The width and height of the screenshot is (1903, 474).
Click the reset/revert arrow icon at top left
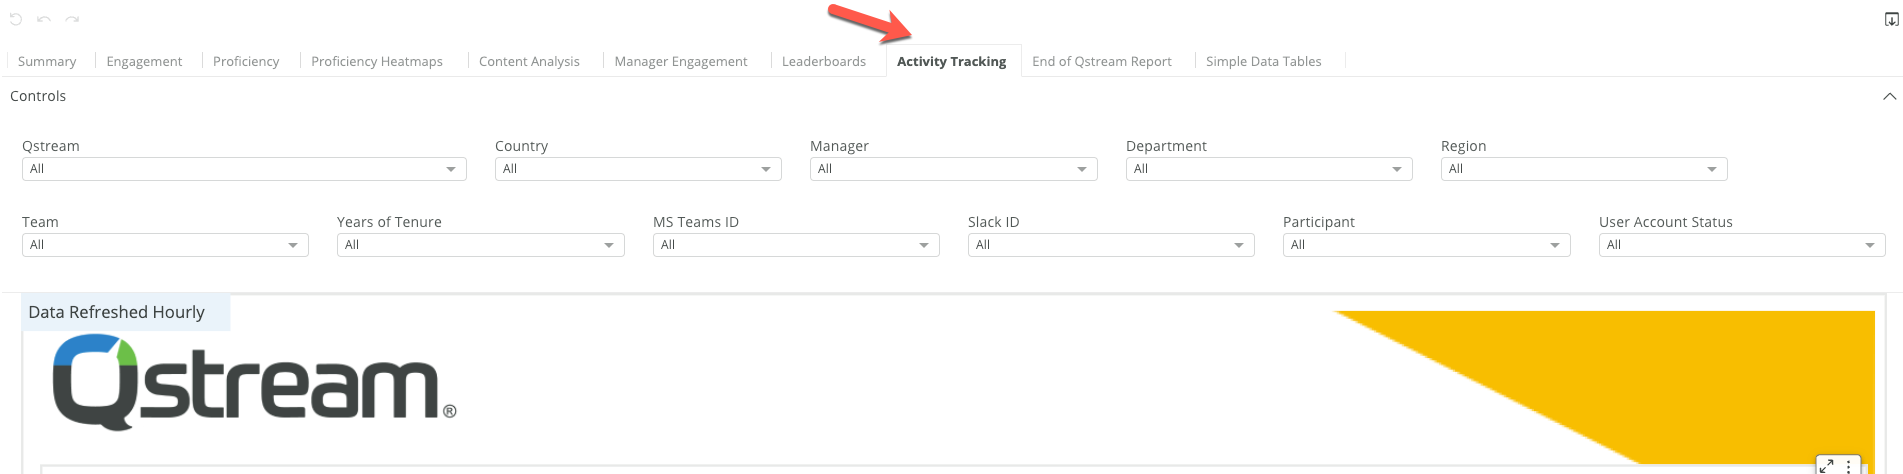[x=16, y=19]
